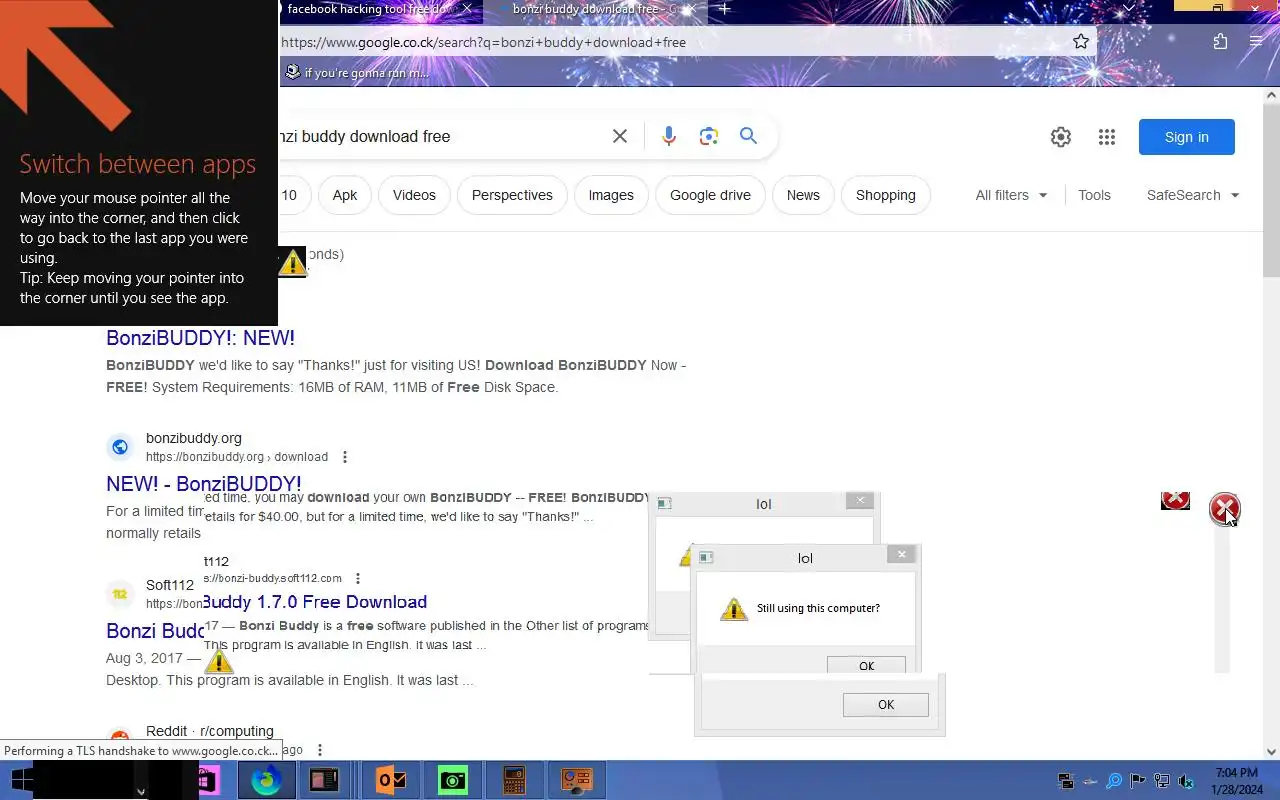Screen dimensions: 1280x800
Task: Open the dark window app in the taskbar
Action: tap(324, 780)
